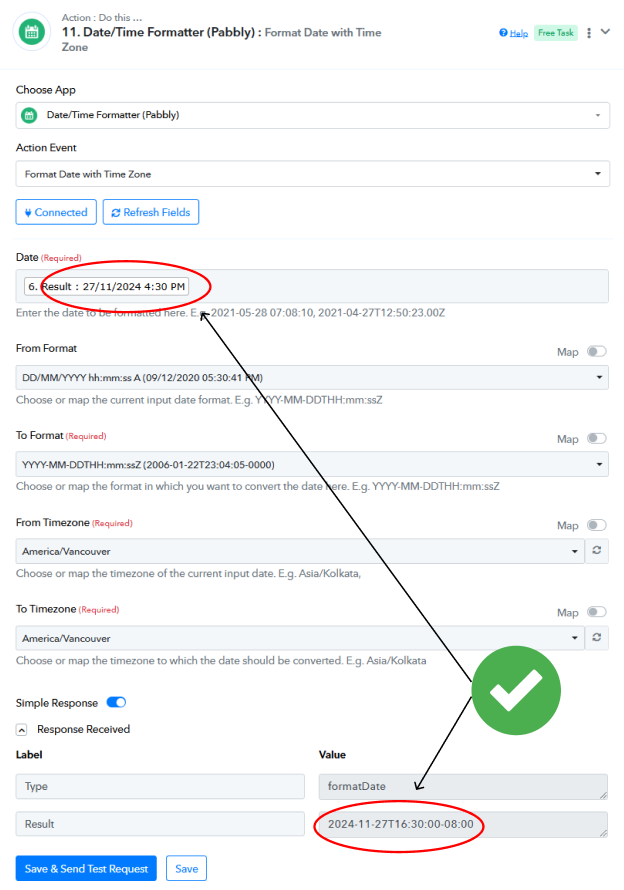Click Save & Send Test Request
Viewport: 624px width, 890px height.
[86, 868]
